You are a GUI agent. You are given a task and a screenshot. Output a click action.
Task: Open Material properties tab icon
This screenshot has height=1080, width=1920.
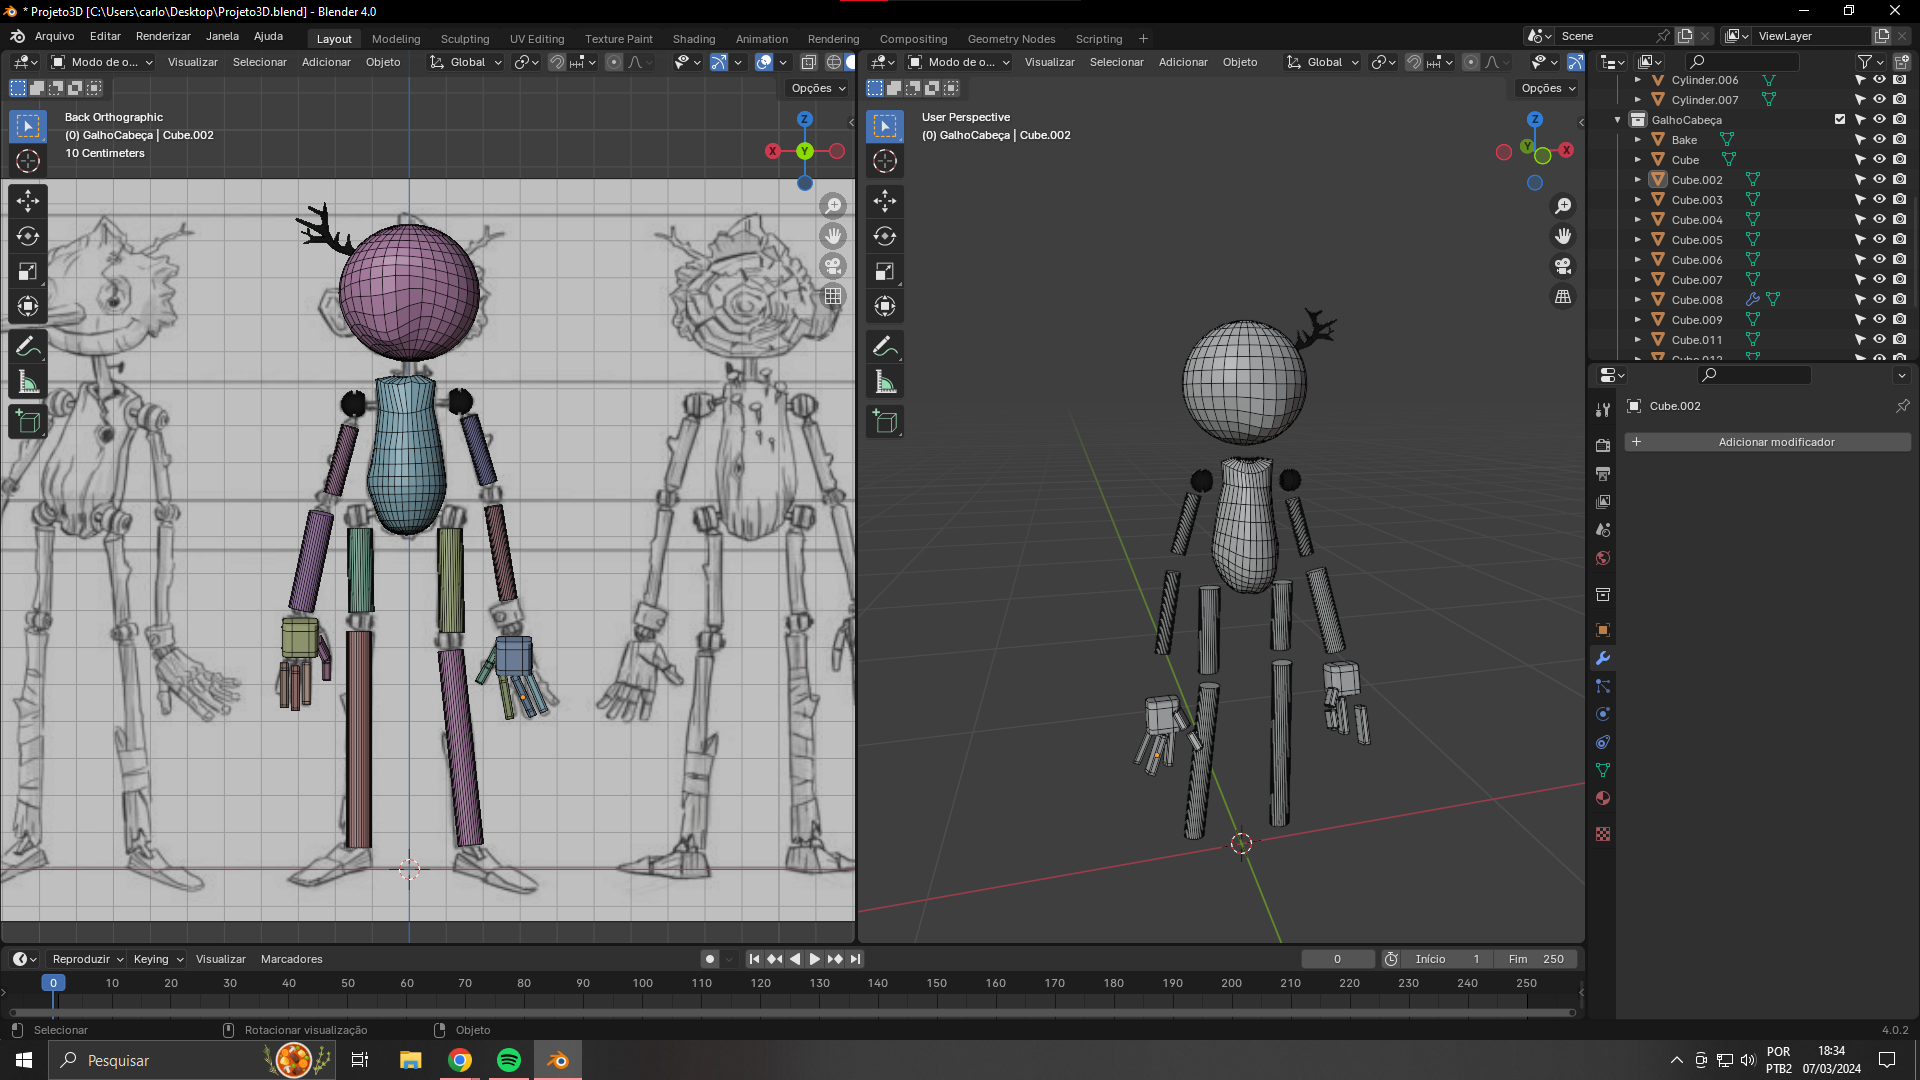[1603, 798]
